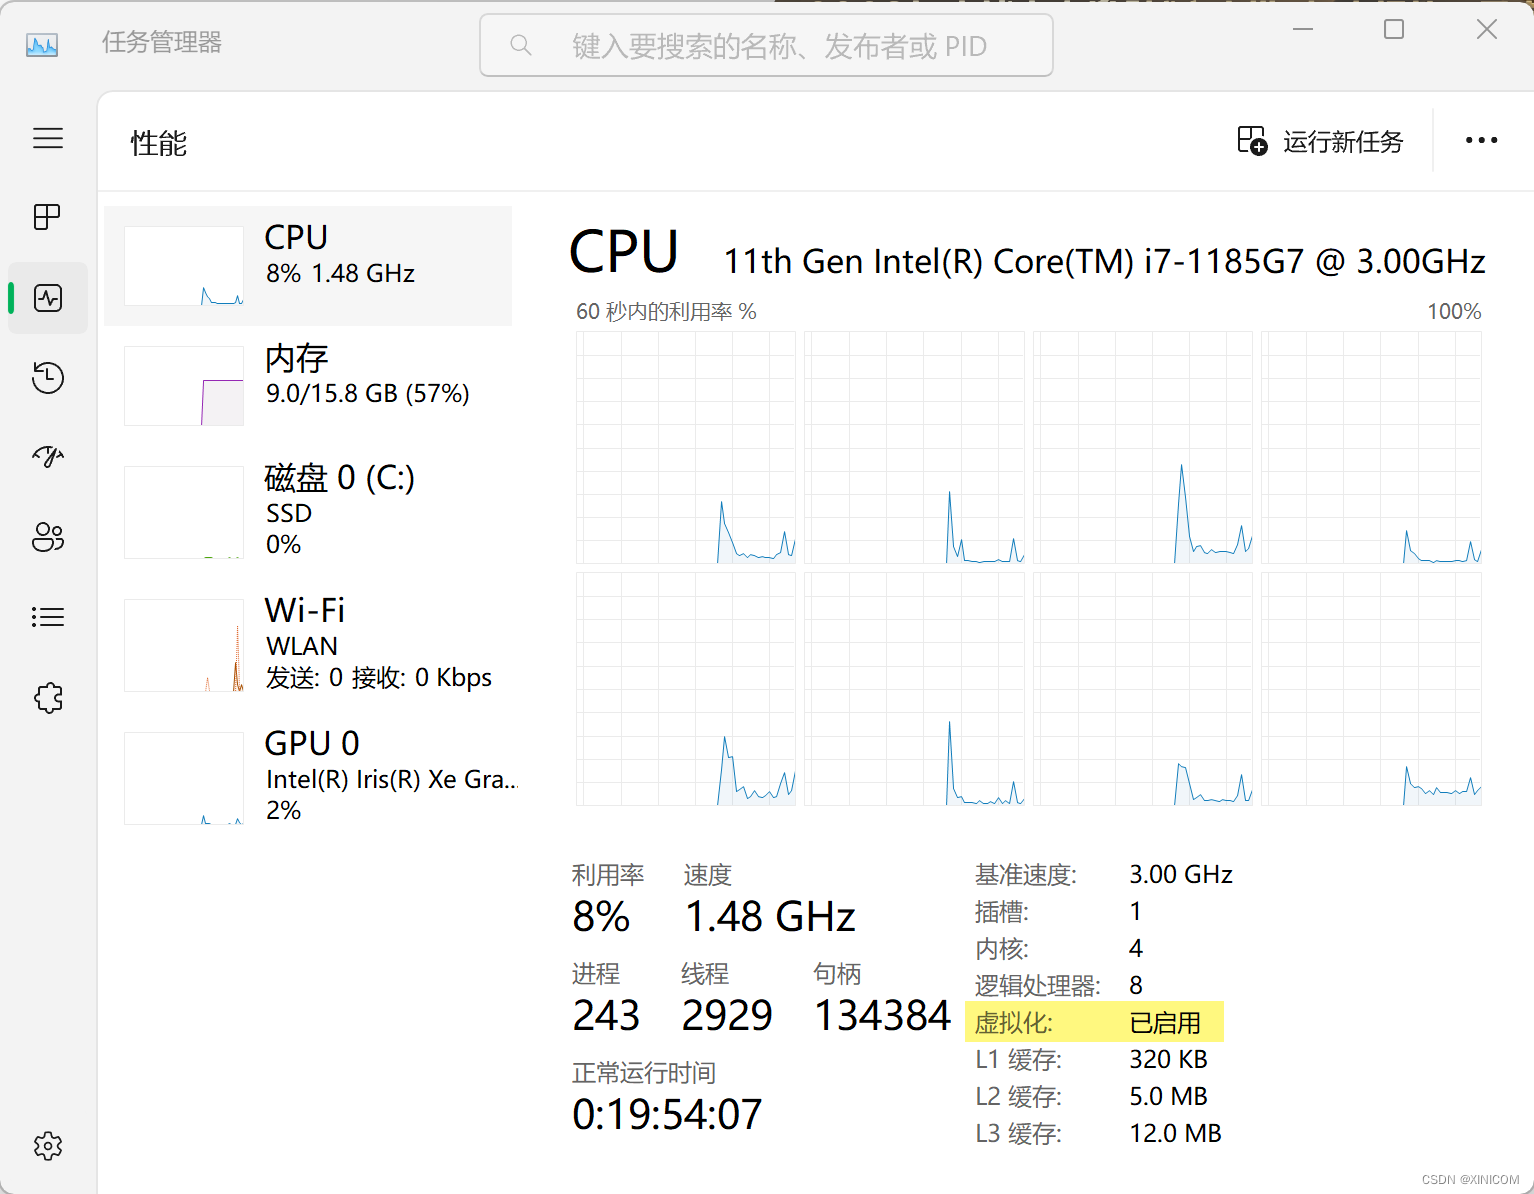Click the CPU mini graph thumbnail

[184, 266]
